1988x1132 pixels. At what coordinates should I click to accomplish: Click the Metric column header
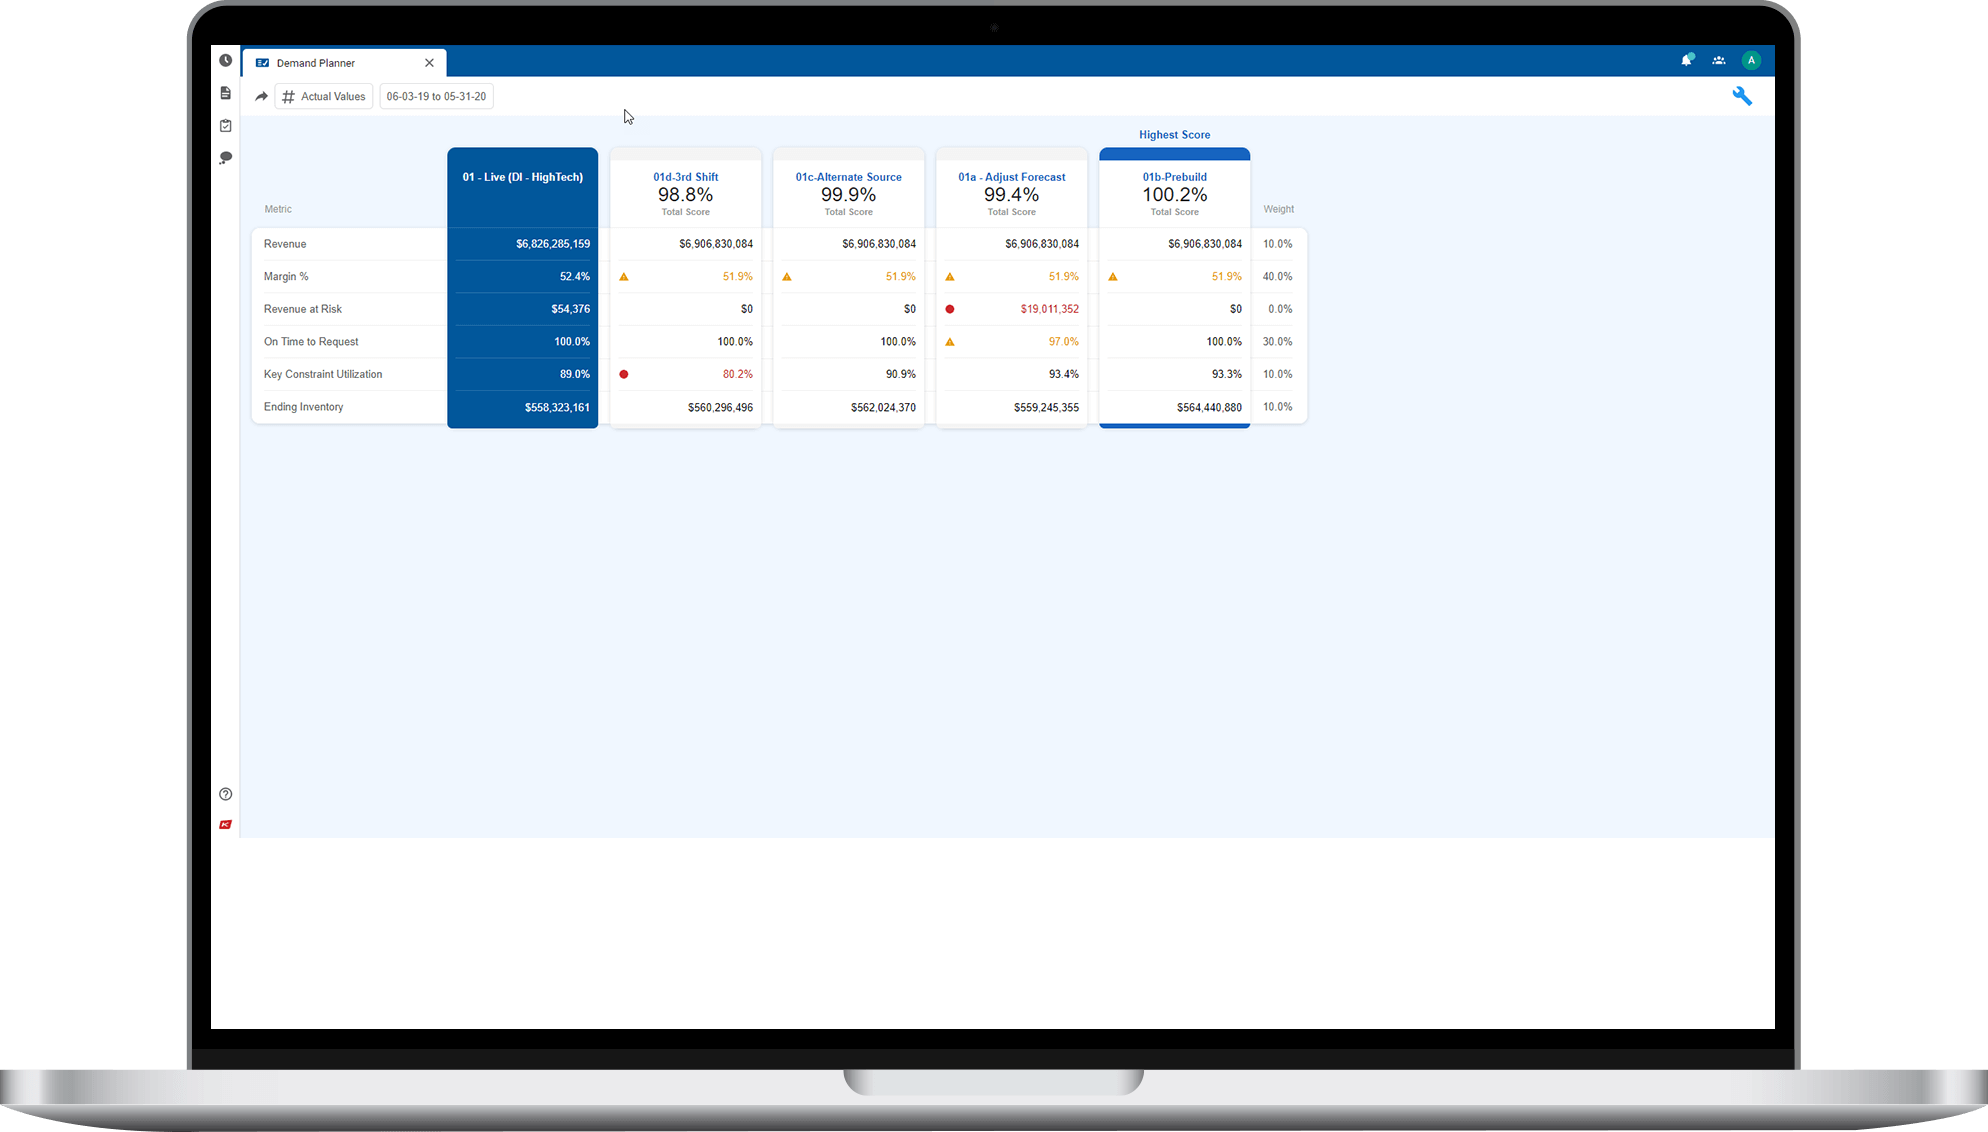(x=278, y=209)
